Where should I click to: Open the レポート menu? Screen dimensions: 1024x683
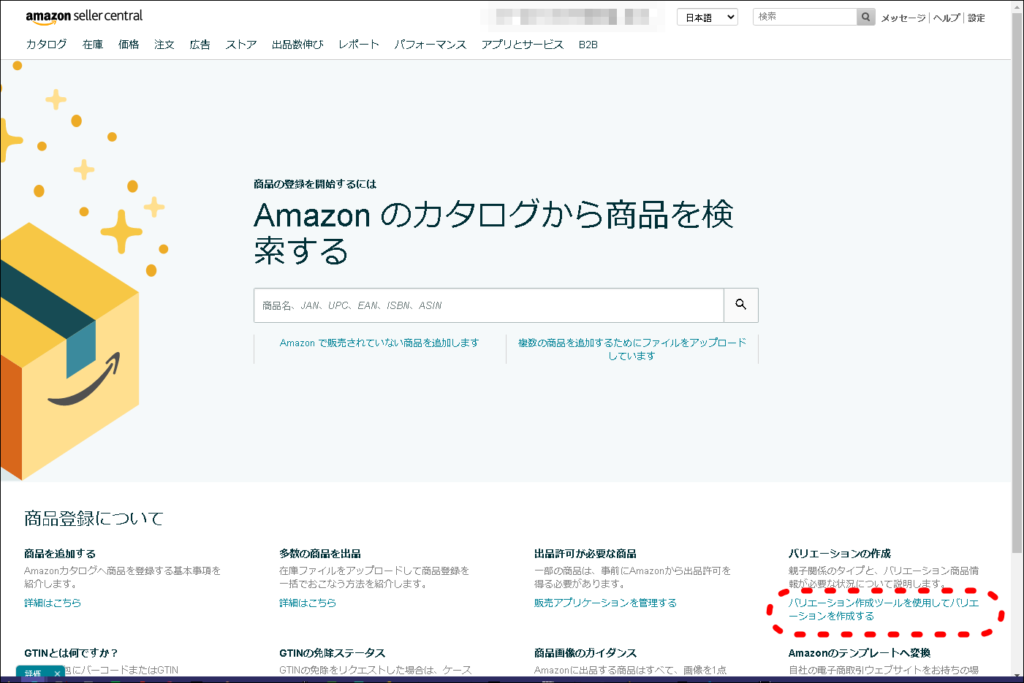click(x=359, y=44)
